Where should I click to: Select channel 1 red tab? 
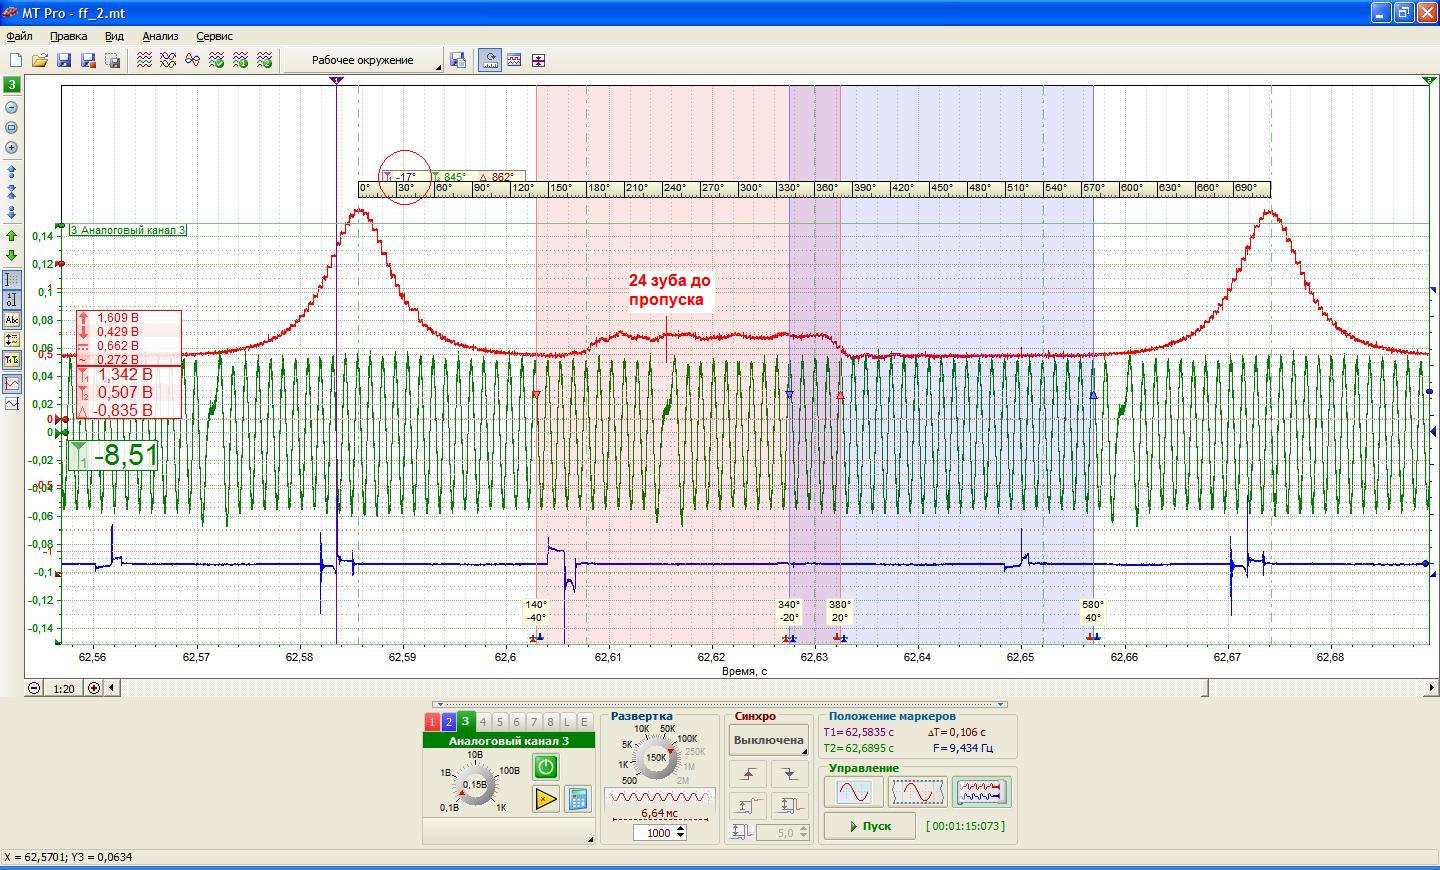pyautogui.click(x=432, y=722)
